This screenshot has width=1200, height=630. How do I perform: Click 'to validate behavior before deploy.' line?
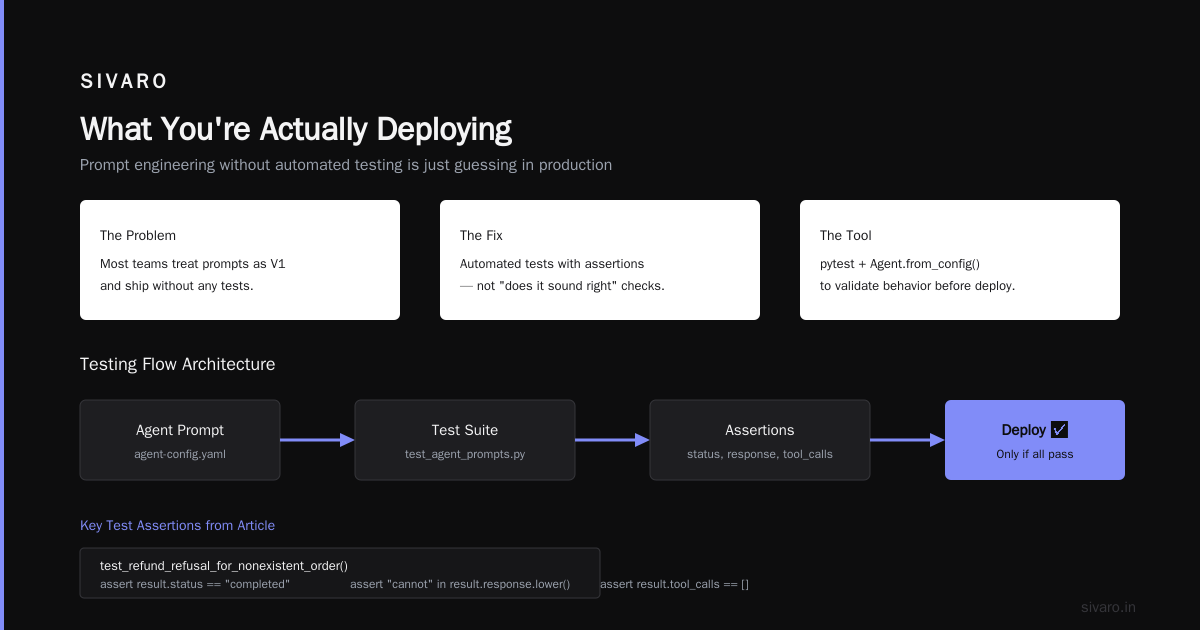tap(918, 286)
